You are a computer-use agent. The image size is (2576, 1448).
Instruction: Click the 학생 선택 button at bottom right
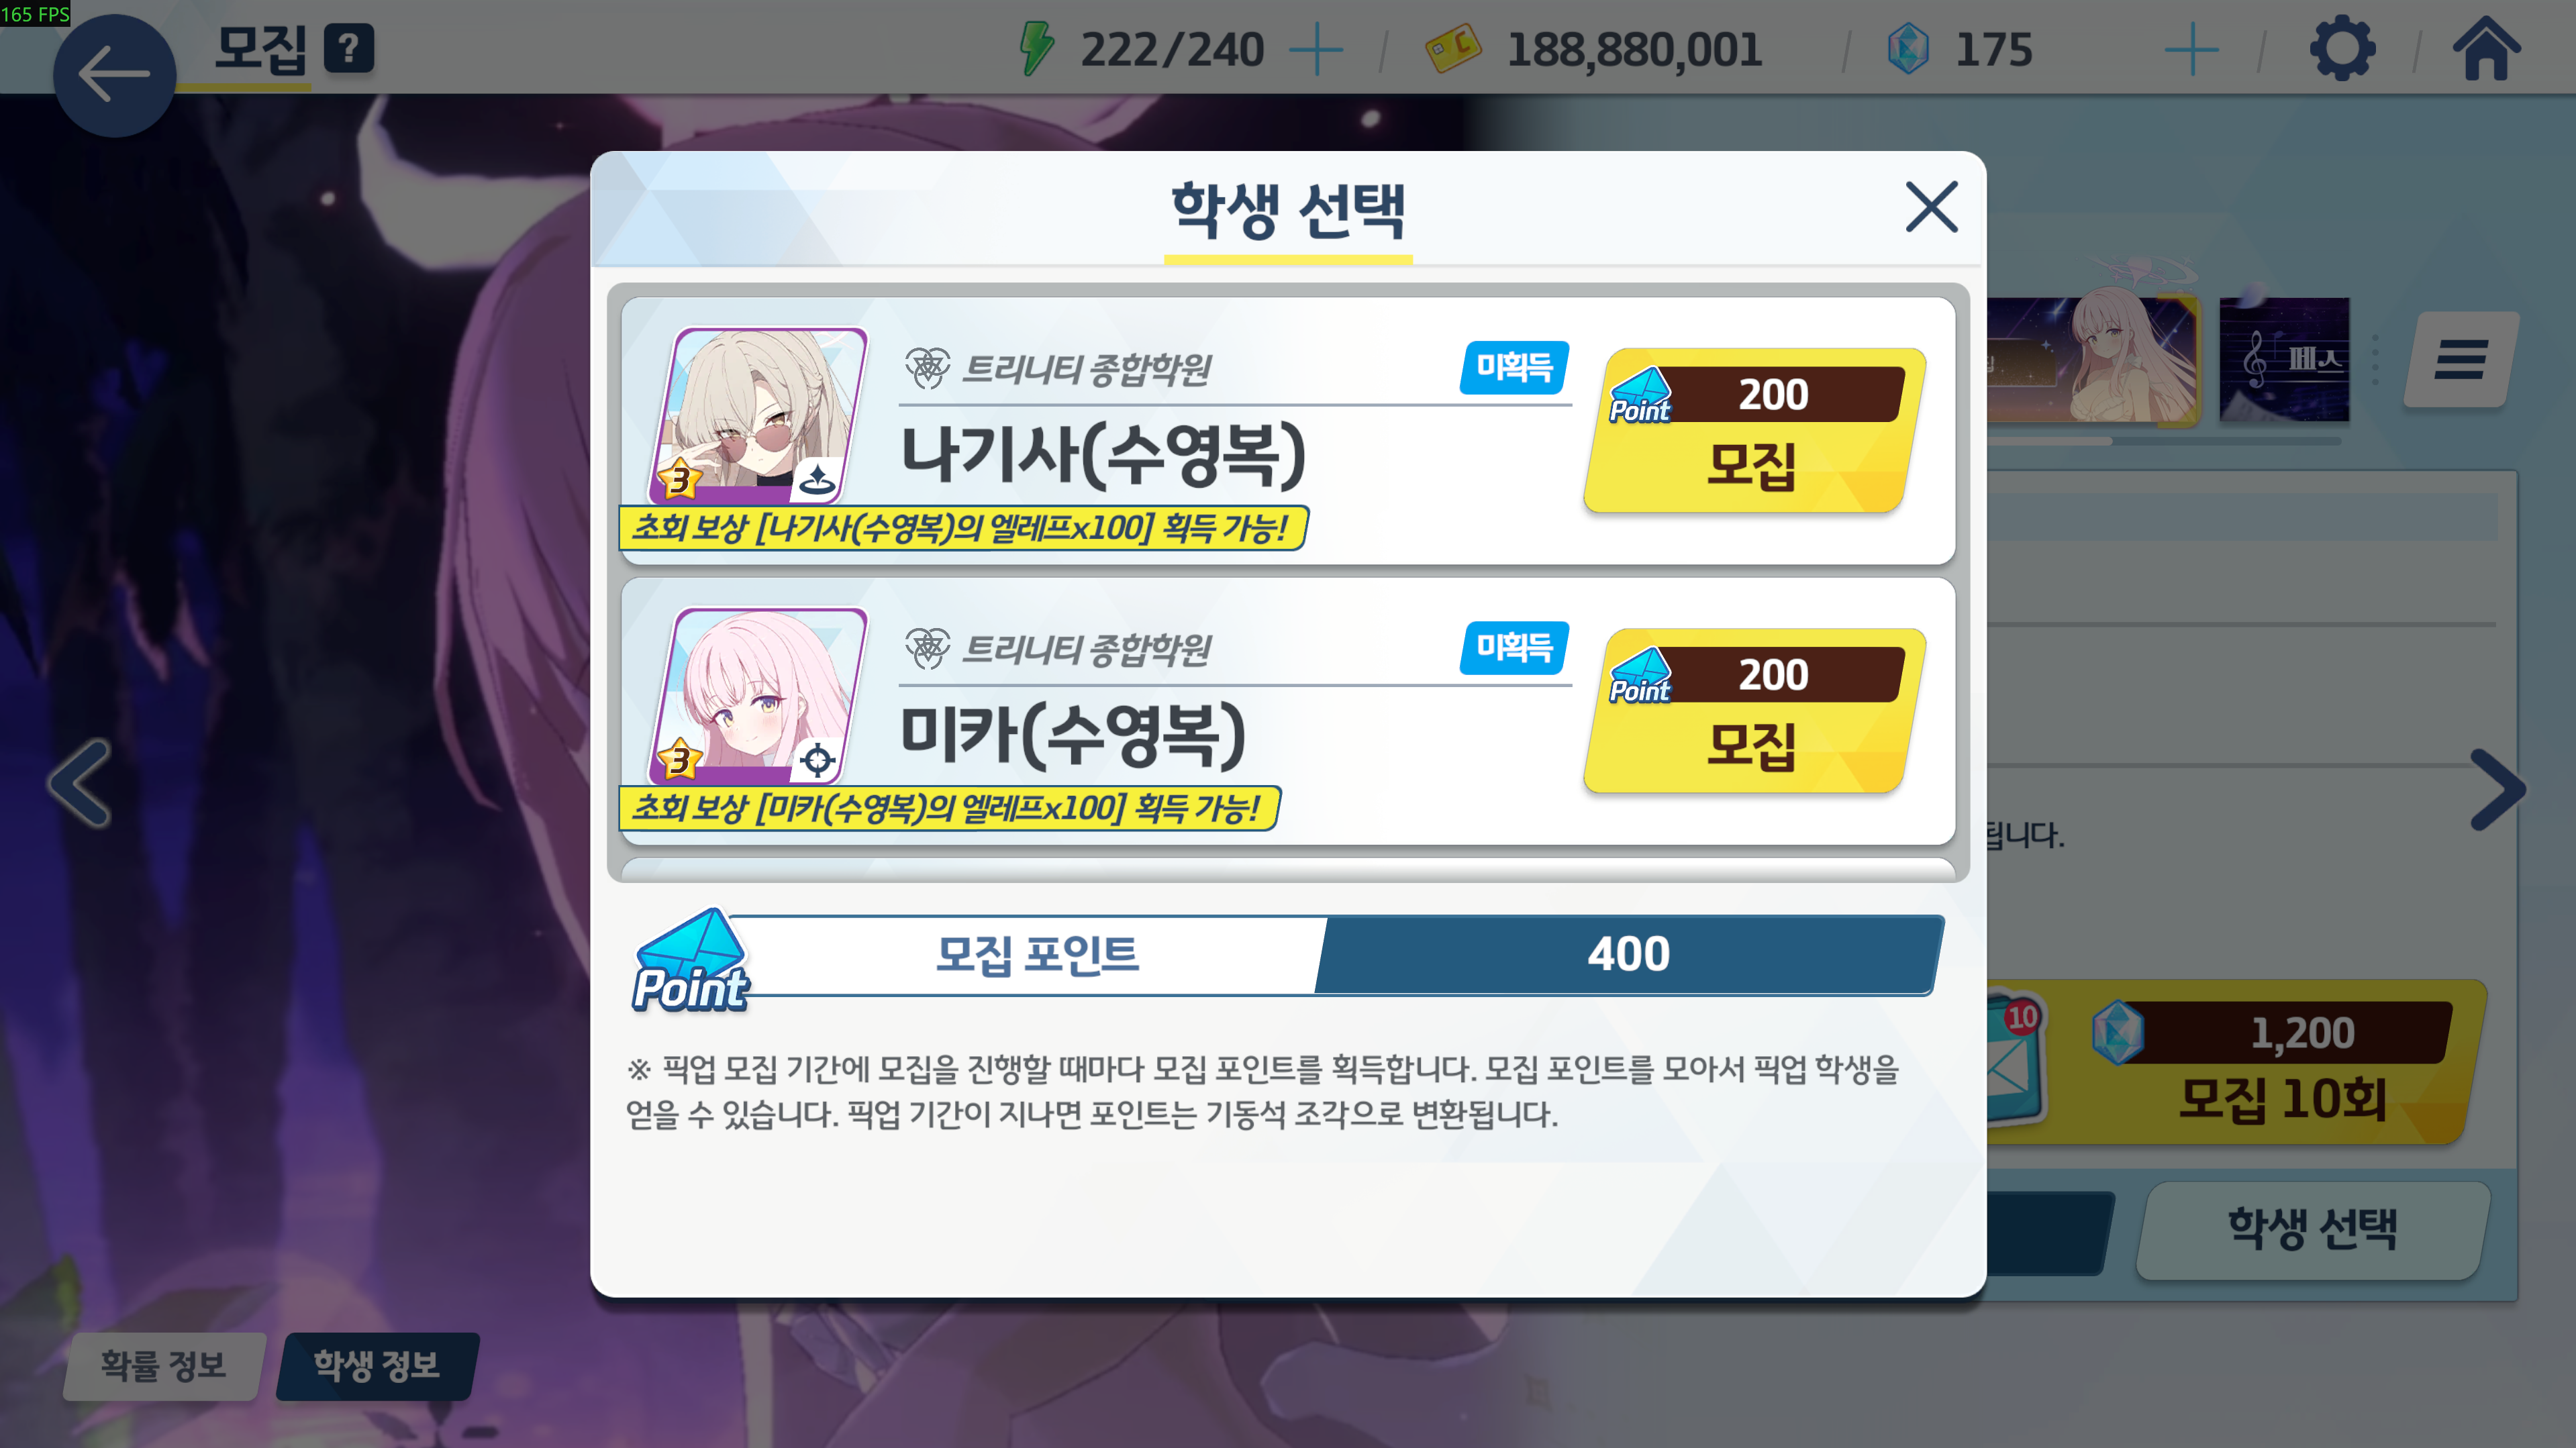[x=2312, y=1229]
